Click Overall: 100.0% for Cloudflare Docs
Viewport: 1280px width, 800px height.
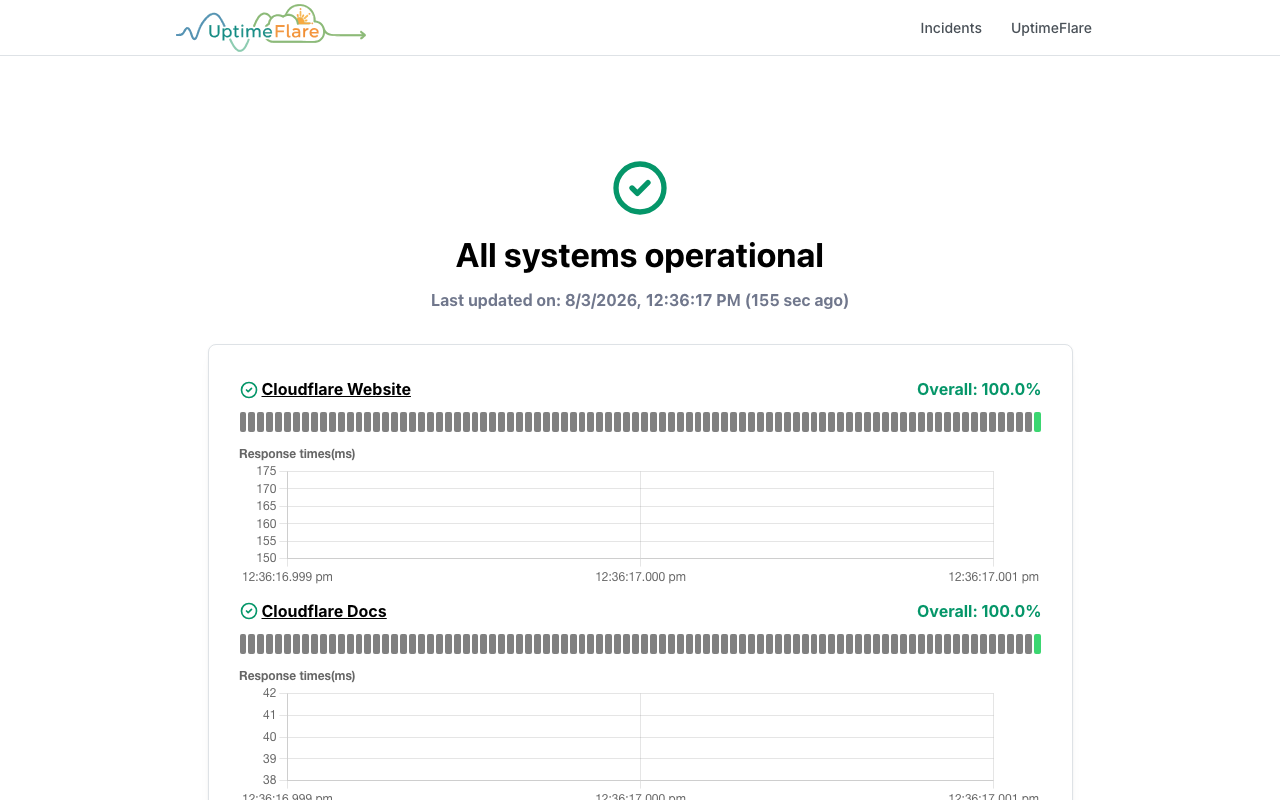[x=979, y=611]
